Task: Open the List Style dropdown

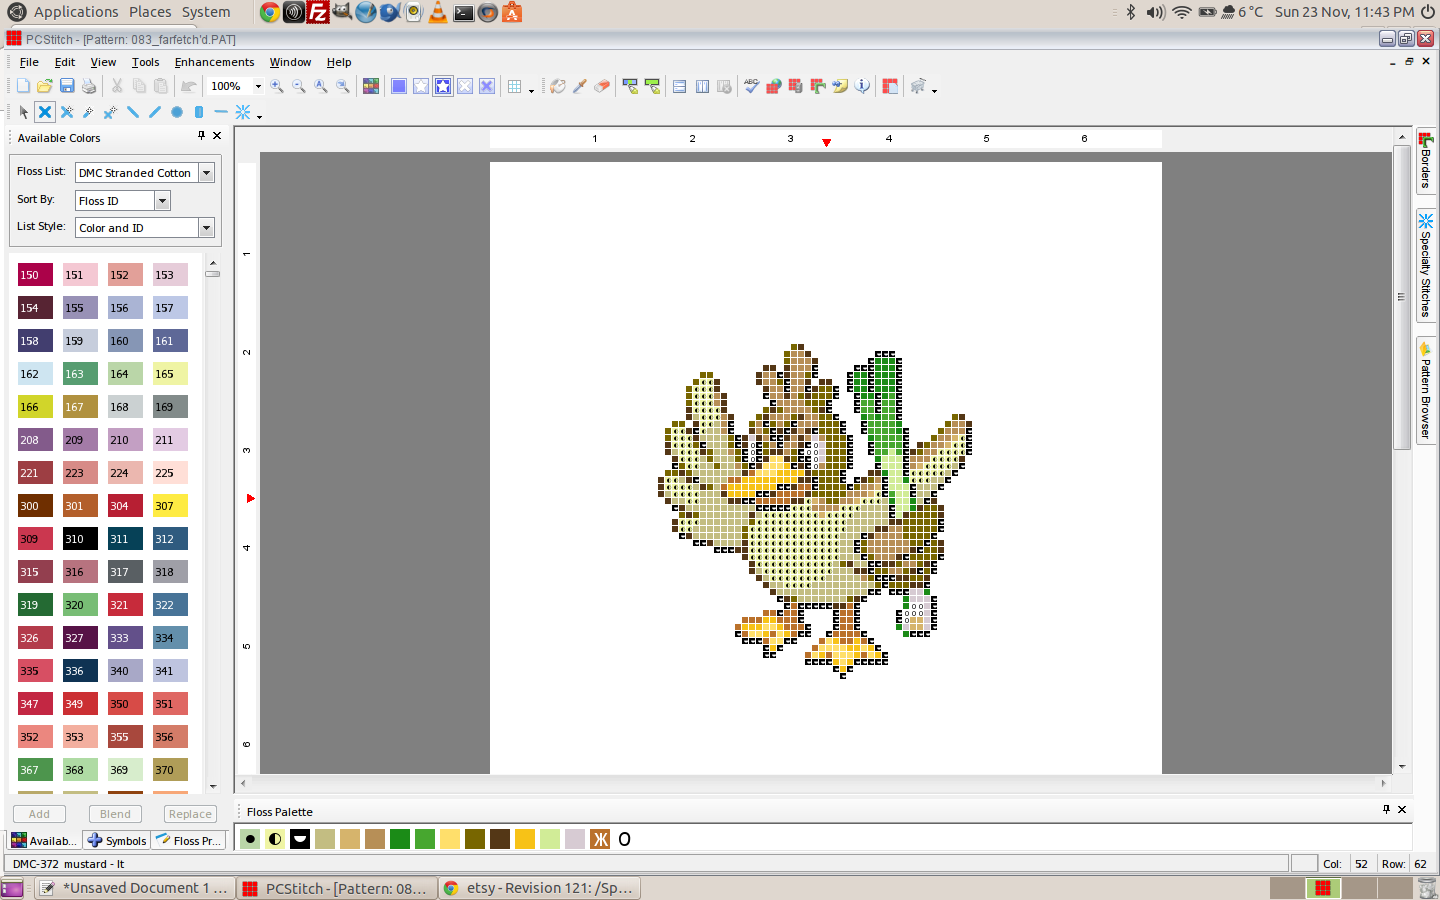Action: pyautogui.click(x=206, y=228)
